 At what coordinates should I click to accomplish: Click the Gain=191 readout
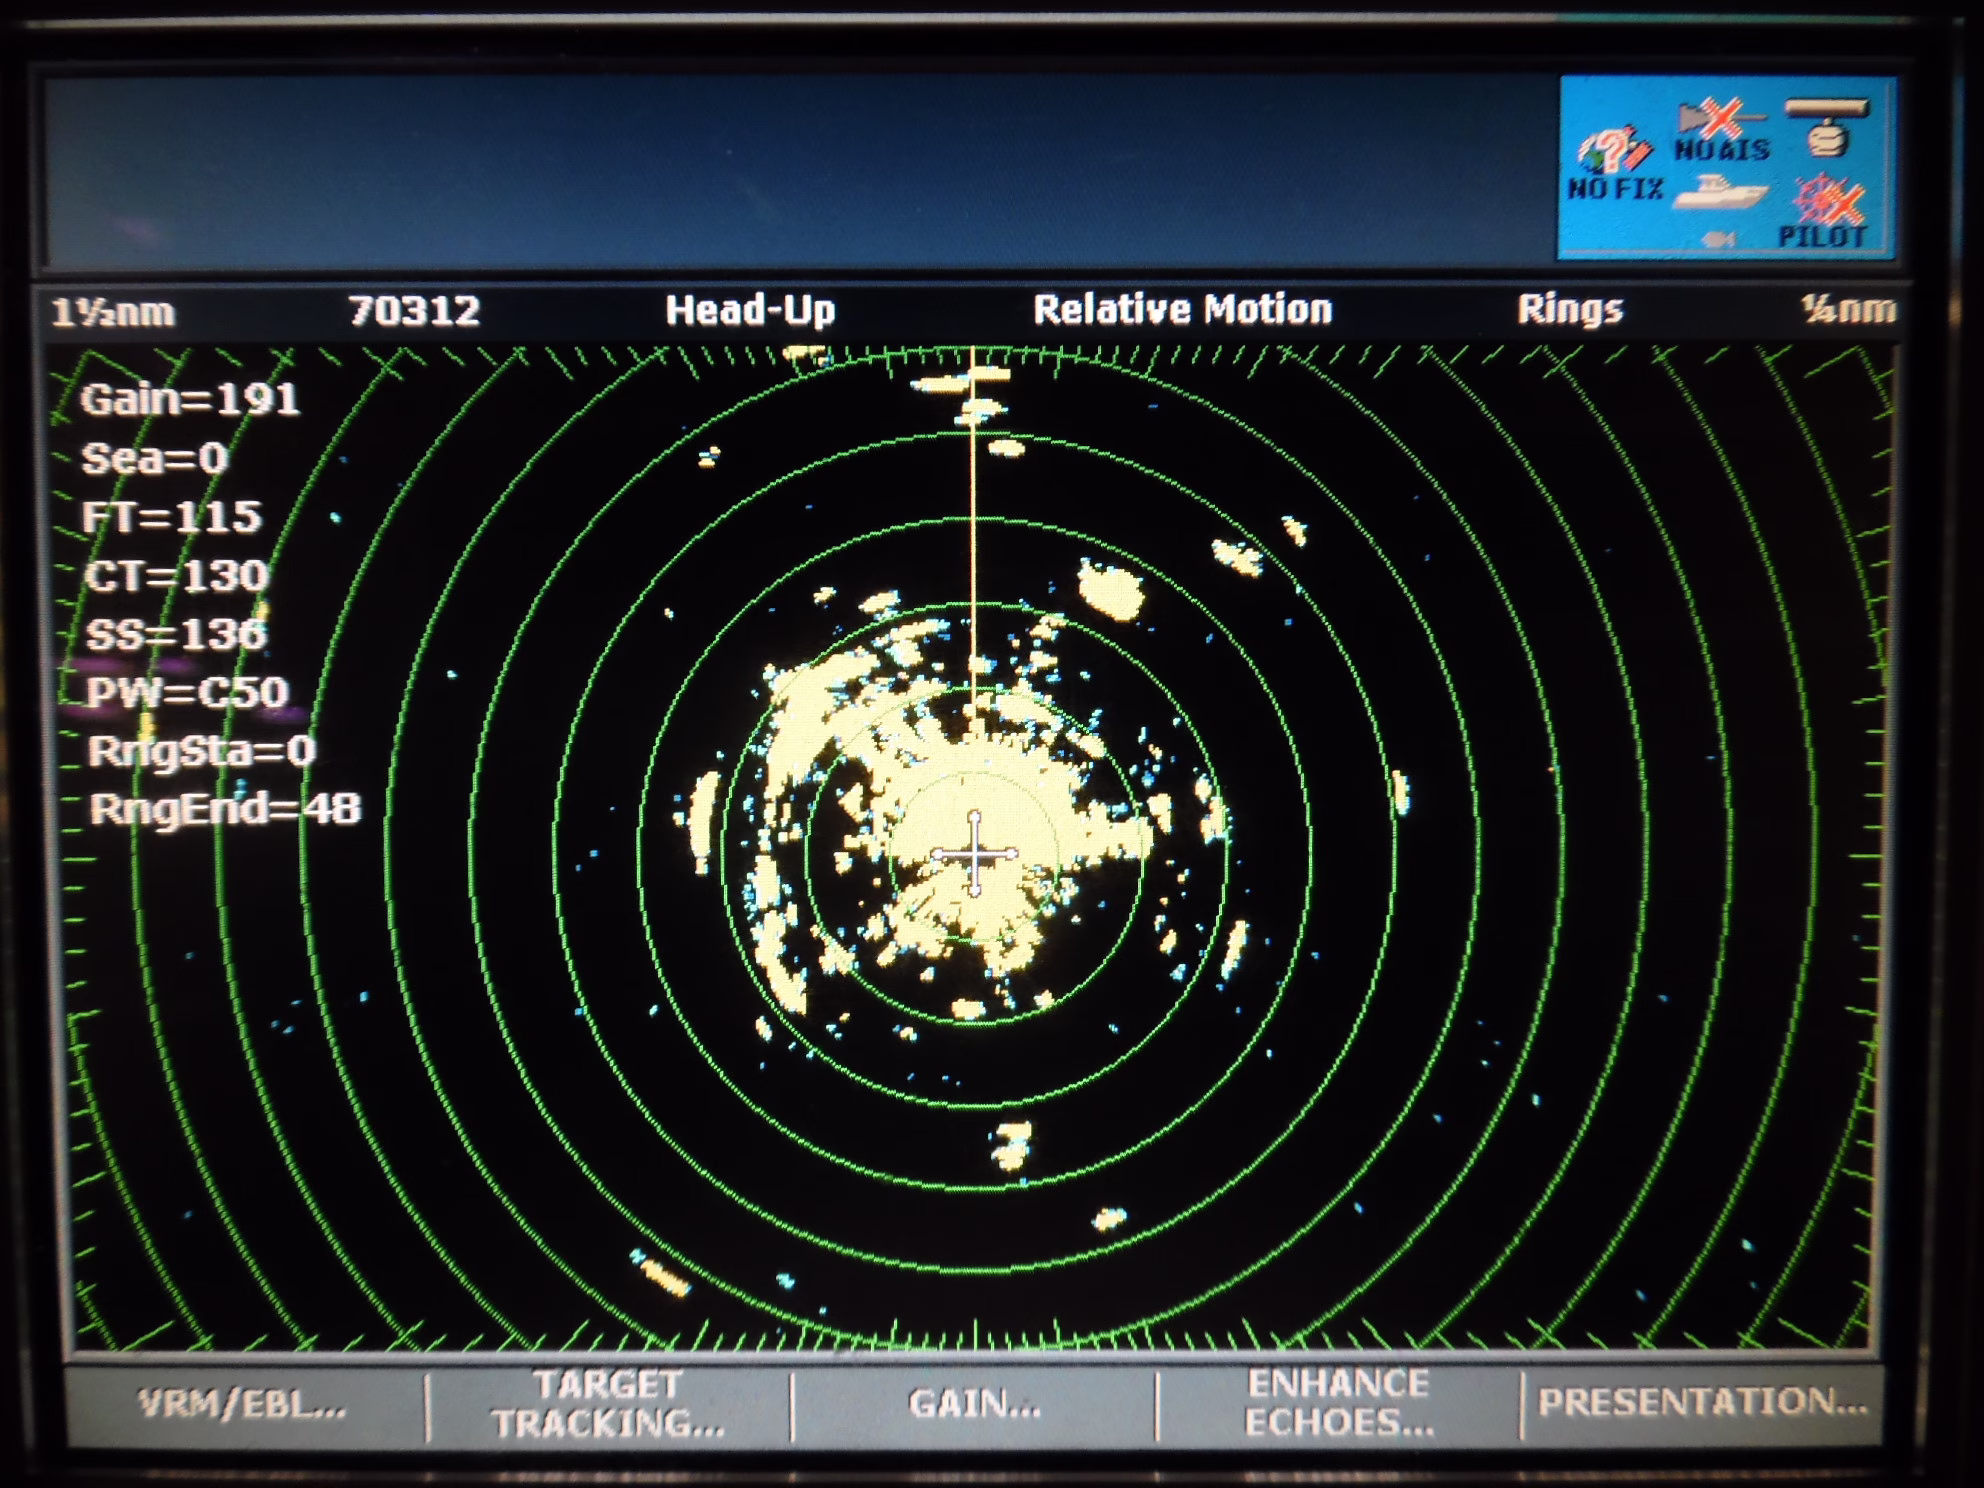click(190, 400)
